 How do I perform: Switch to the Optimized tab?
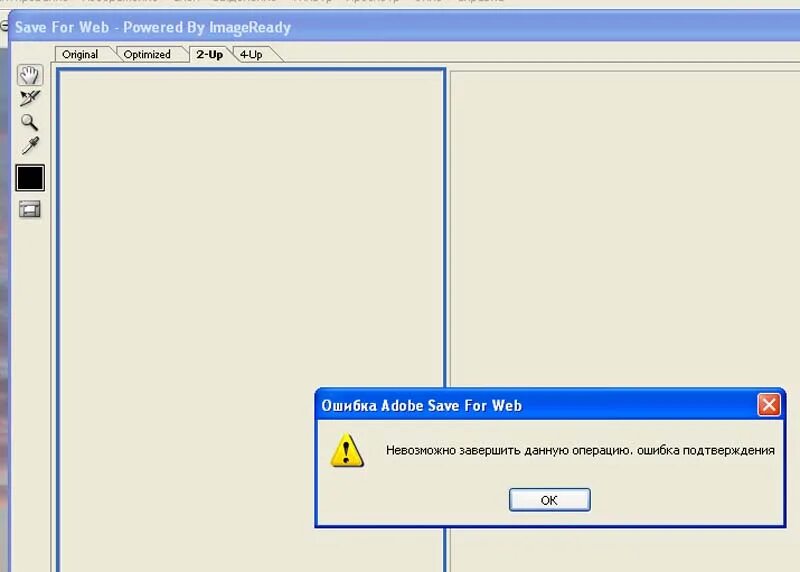click(147, 54)
